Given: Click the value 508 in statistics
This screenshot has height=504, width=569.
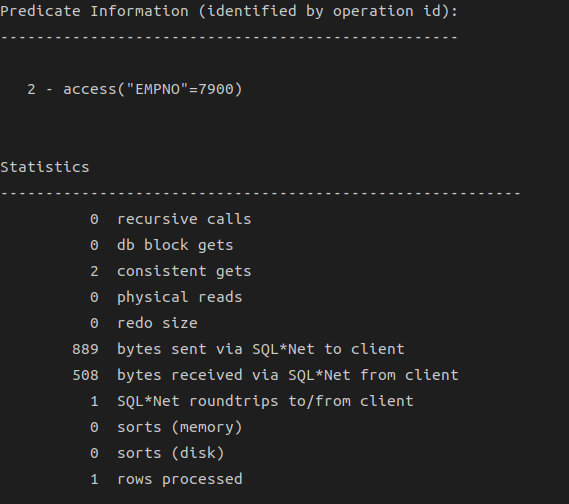Looking at the screenshot, I should click(85, 375).
